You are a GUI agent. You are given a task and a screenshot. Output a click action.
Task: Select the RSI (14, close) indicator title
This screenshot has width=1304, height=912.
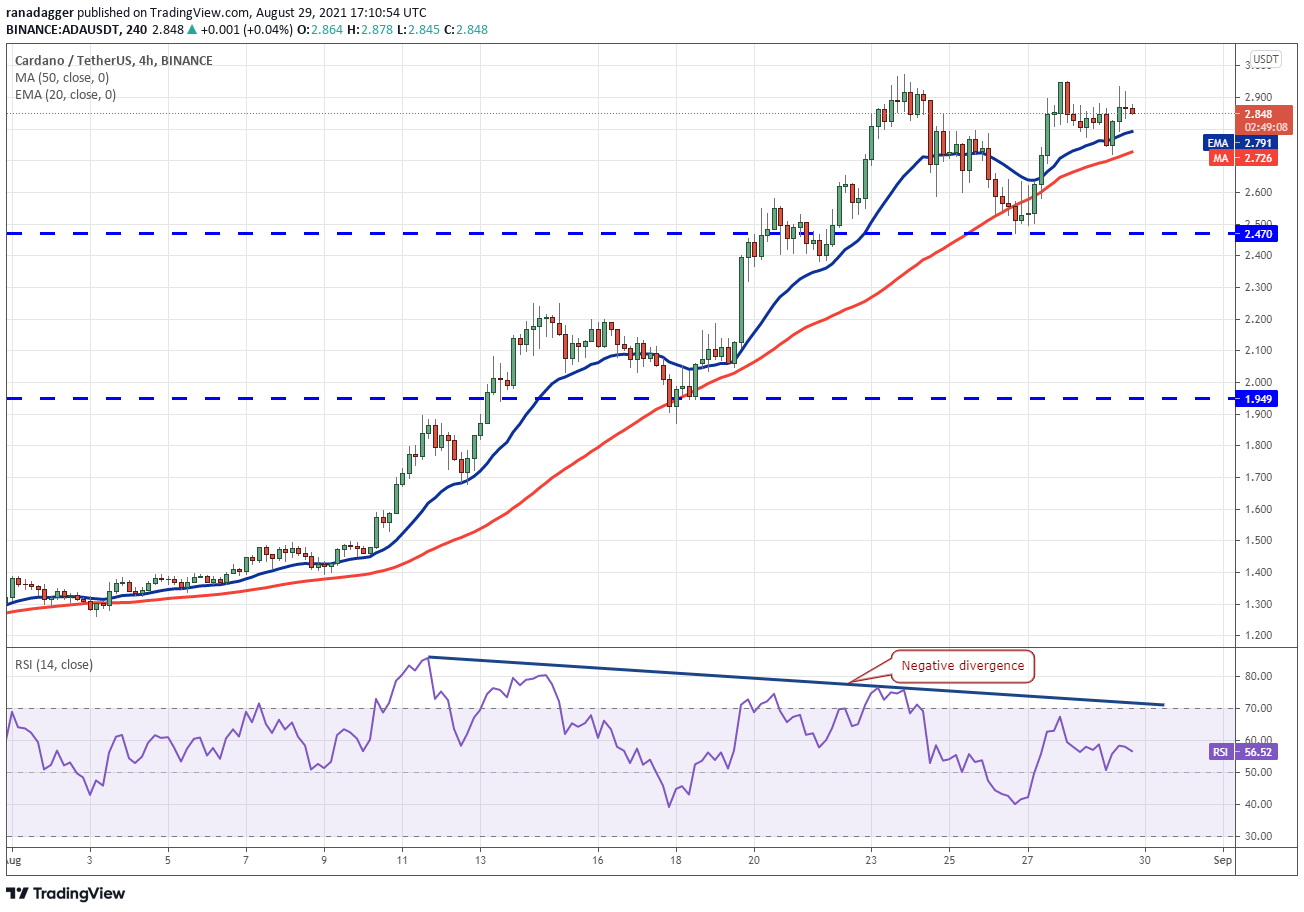(55, 664)
